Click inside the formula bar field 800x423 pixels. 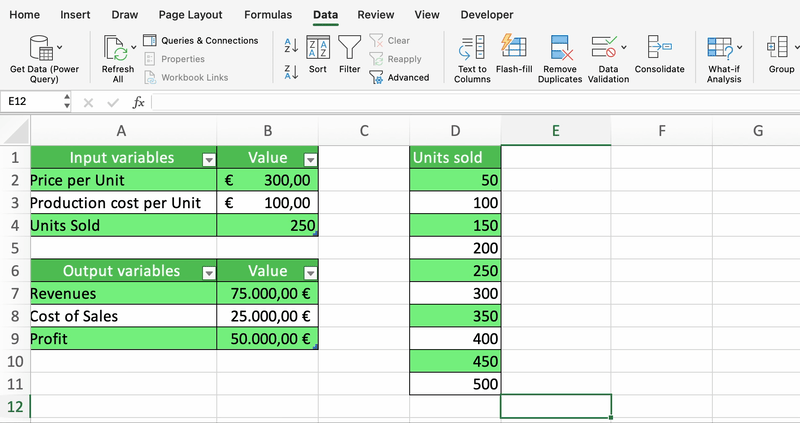tap(476, 102)
